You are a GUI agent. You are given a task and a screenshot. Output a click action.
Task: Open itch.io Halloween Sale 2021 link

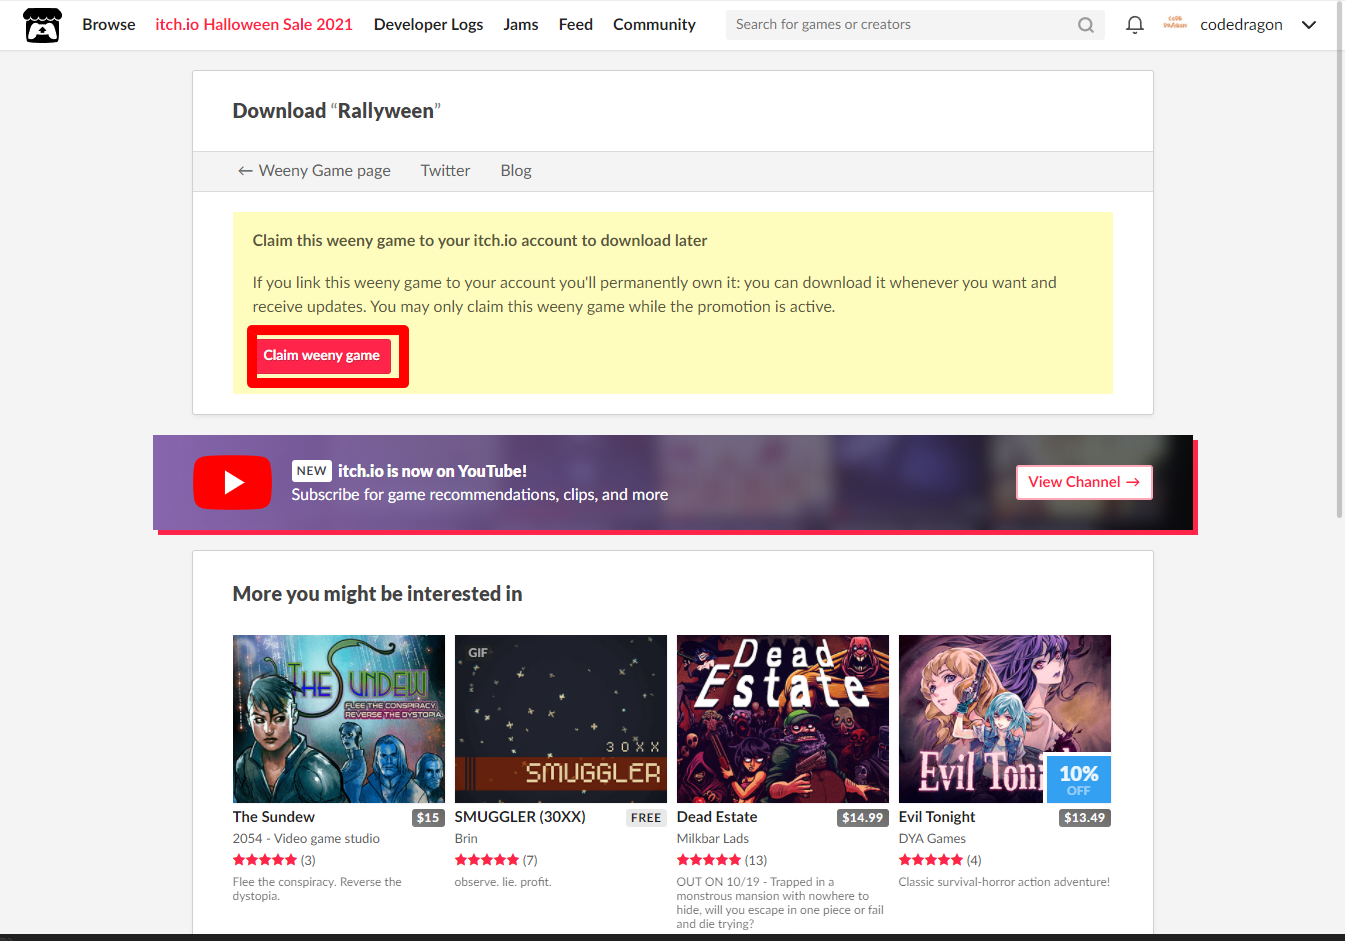(x=254, y=25)
